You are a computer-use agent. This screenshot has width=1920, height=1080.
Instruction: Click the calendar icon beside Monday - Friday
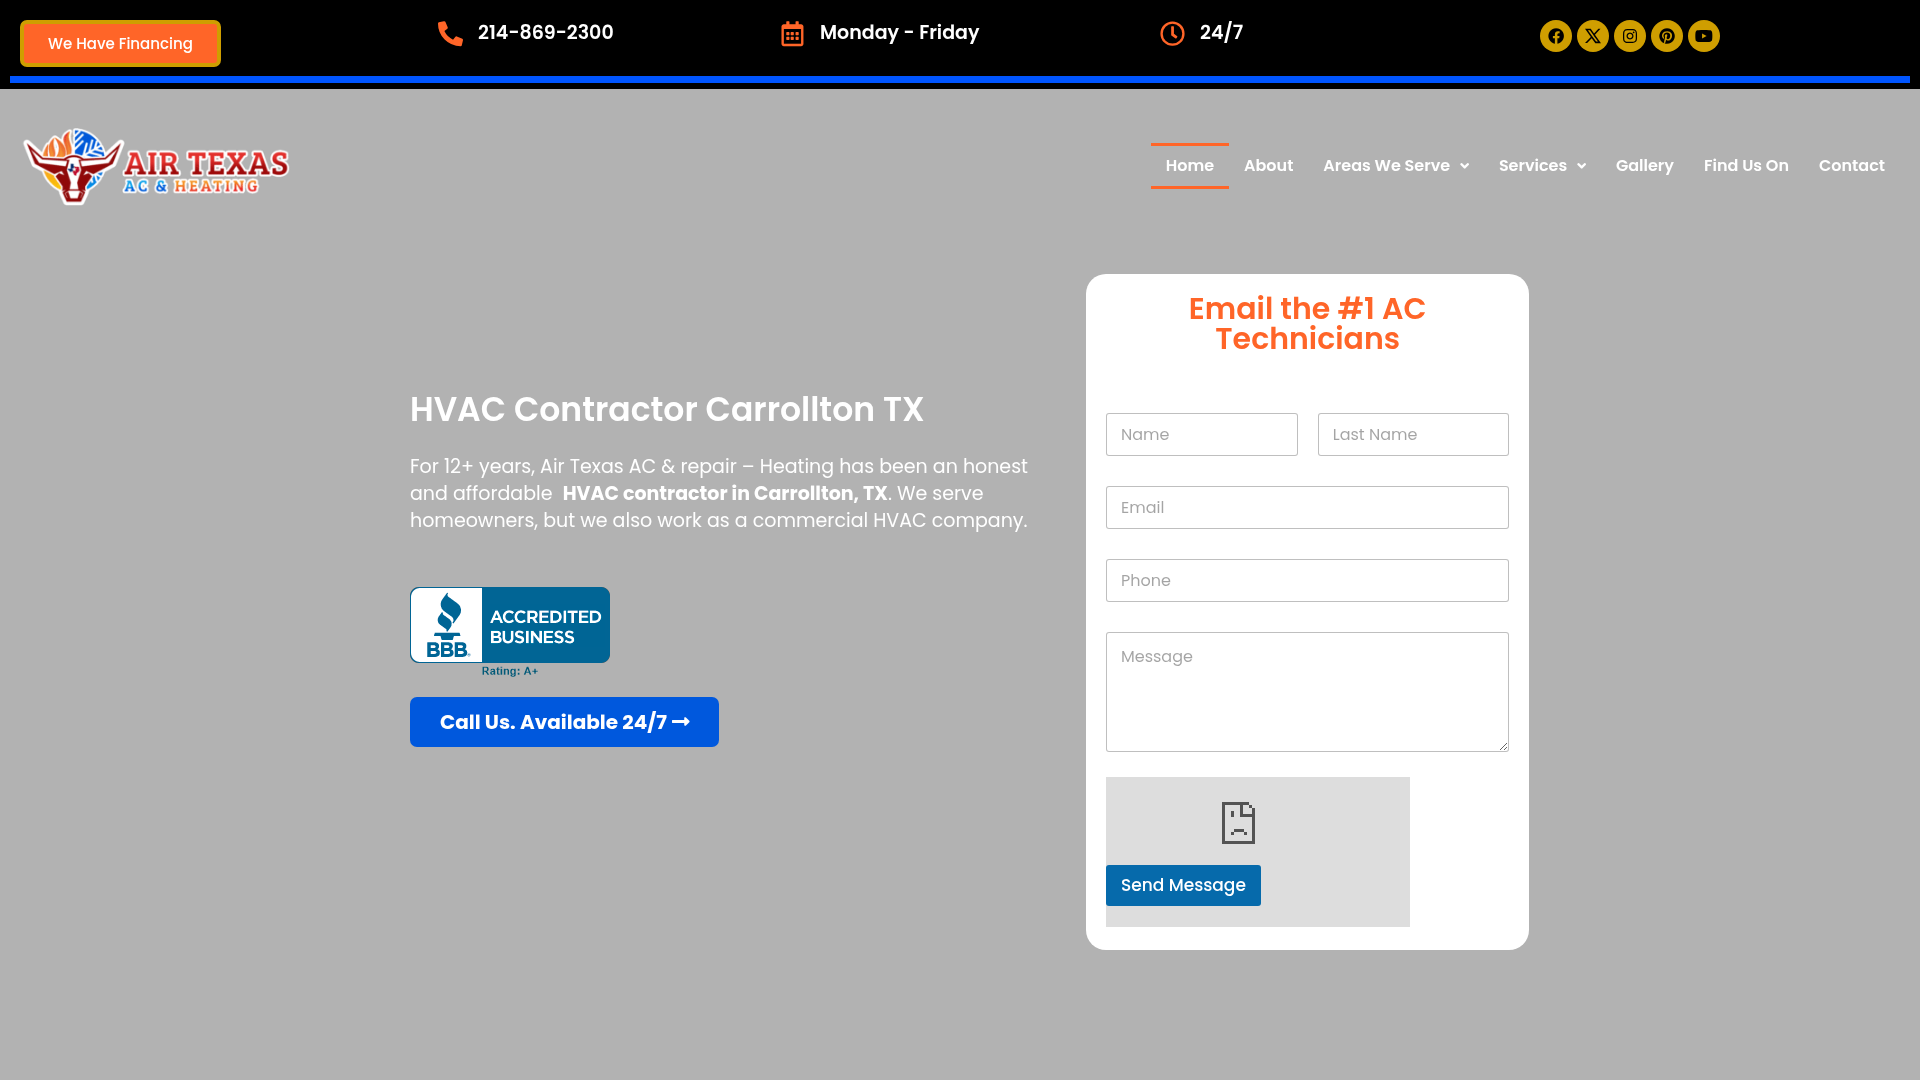(792, 34)
